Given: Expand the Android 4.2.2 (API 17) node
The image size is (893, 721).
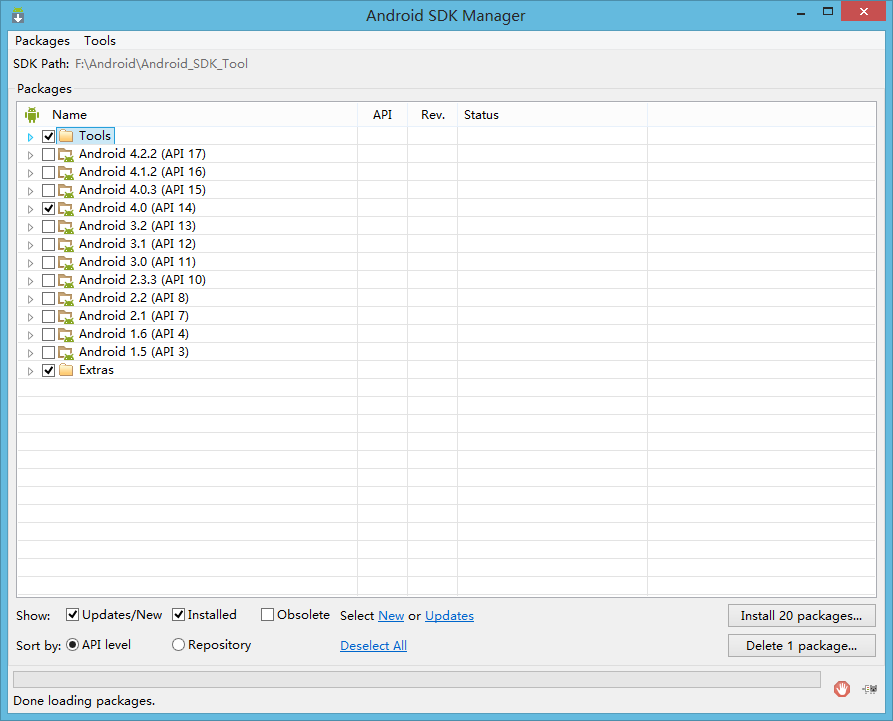Looking at the screenshot, I should (x=31, y=155).
